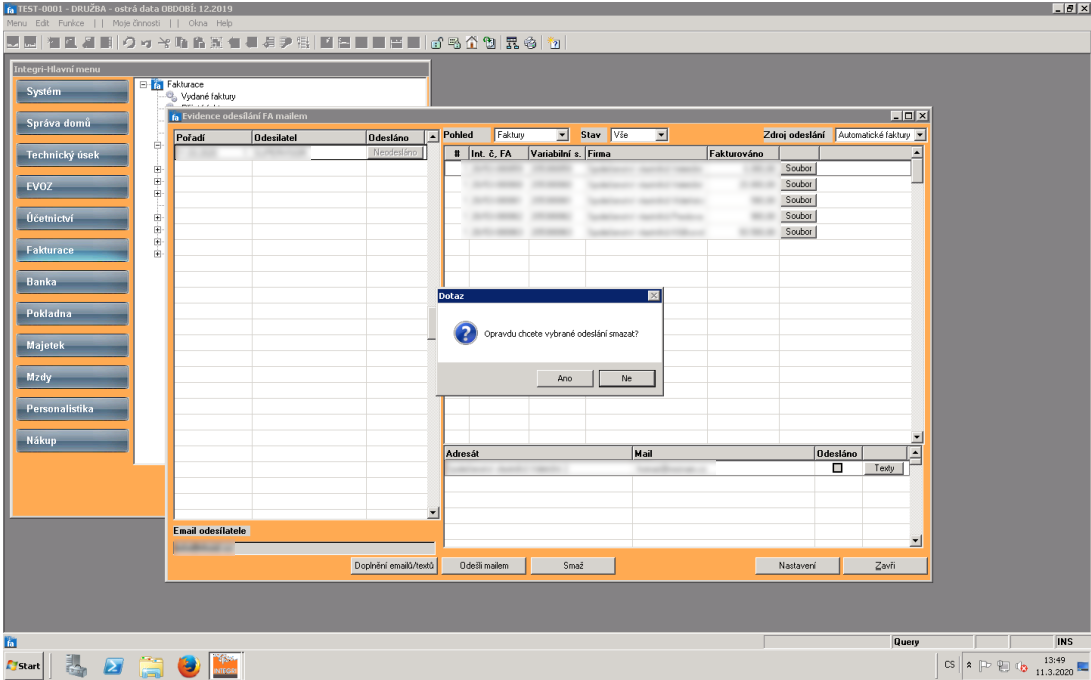This screenshot has height=680, width=1091.
Task: Collapse the Fakturace tree node
Action: (x=143, y=84)
